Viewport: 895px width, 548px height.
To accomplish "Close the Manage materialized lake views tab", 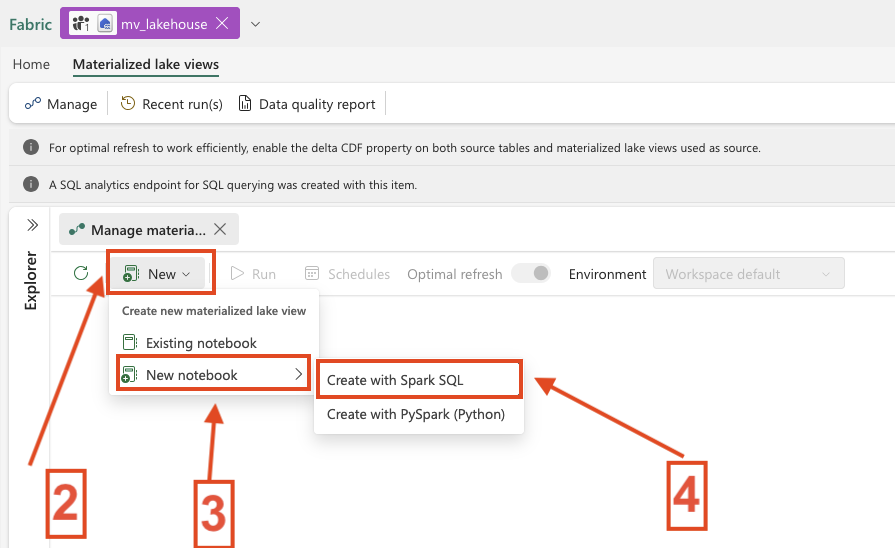I will 220,230.
